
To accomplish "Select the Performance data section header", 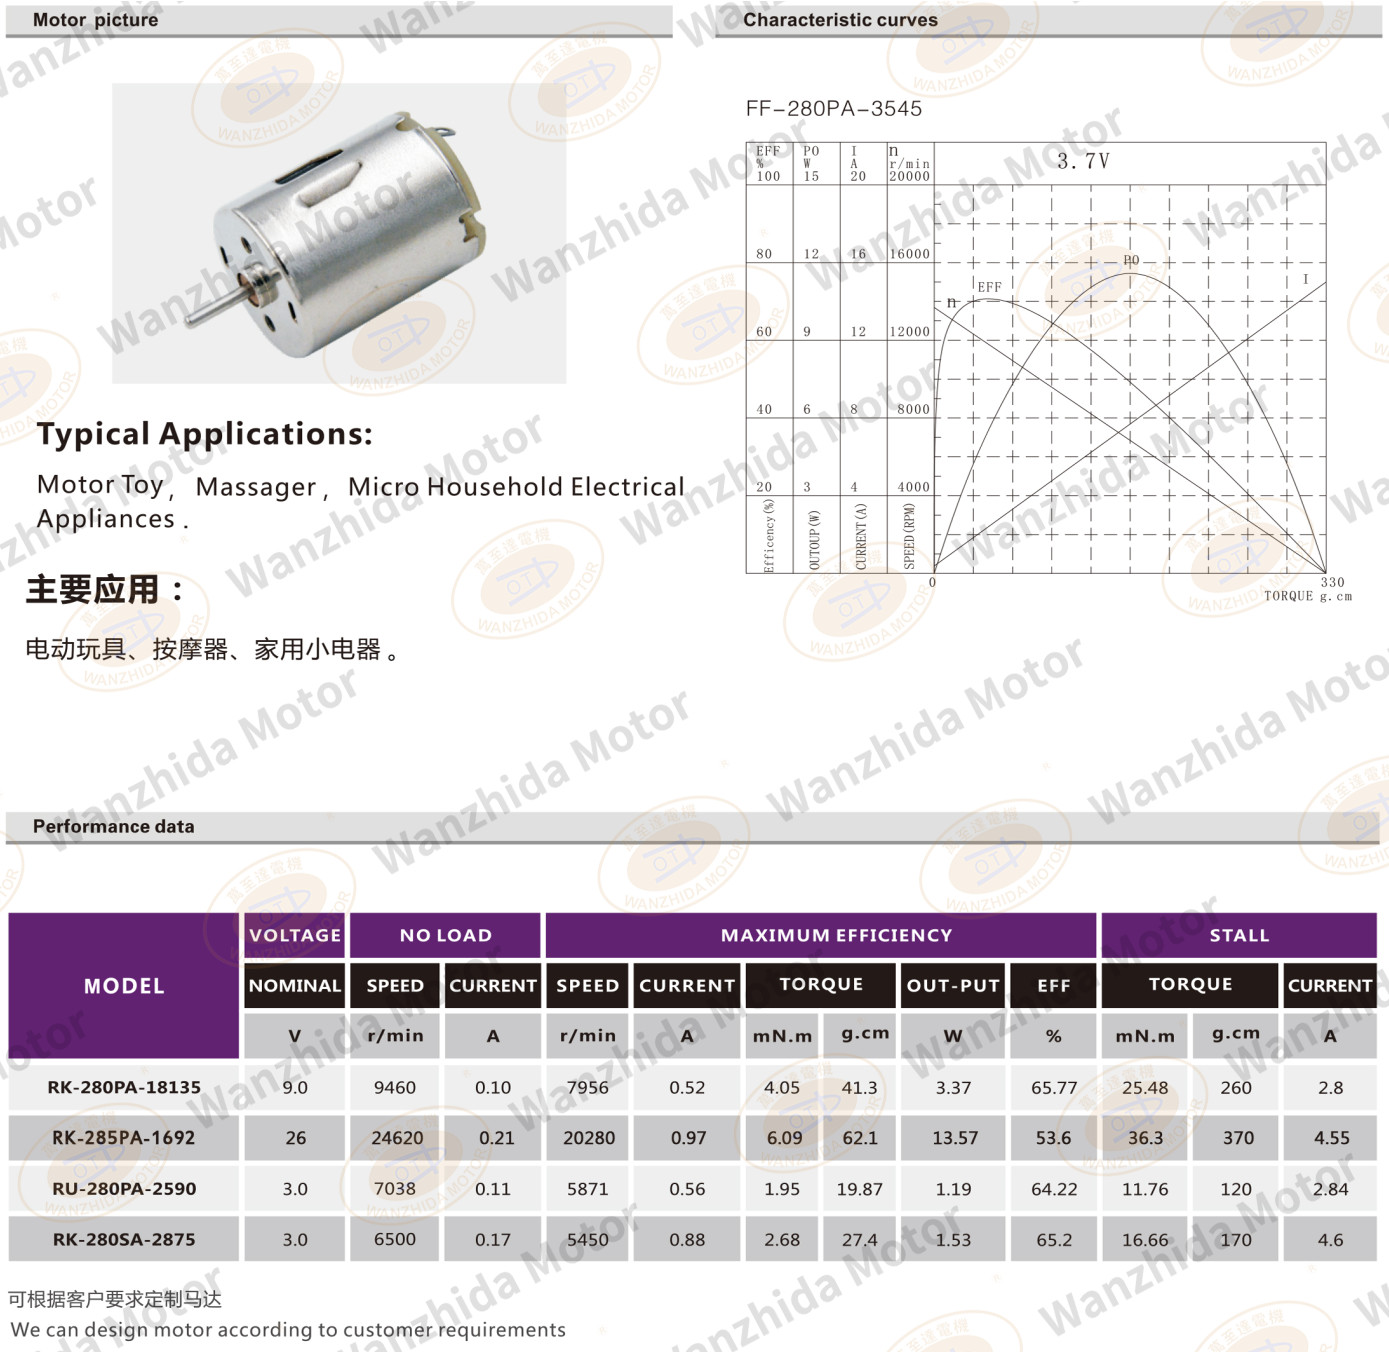I will tap(113, 826).
